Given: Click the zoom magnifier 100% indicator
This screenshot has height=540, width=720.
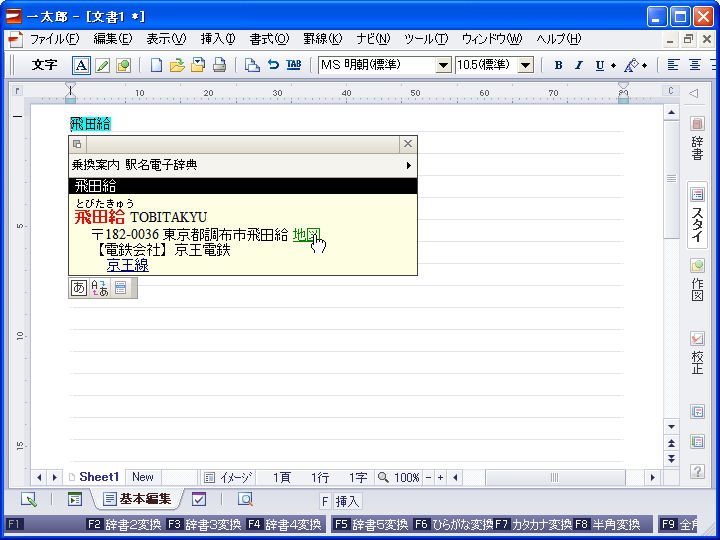Looking at the screenshot, I should pos(398,478).
